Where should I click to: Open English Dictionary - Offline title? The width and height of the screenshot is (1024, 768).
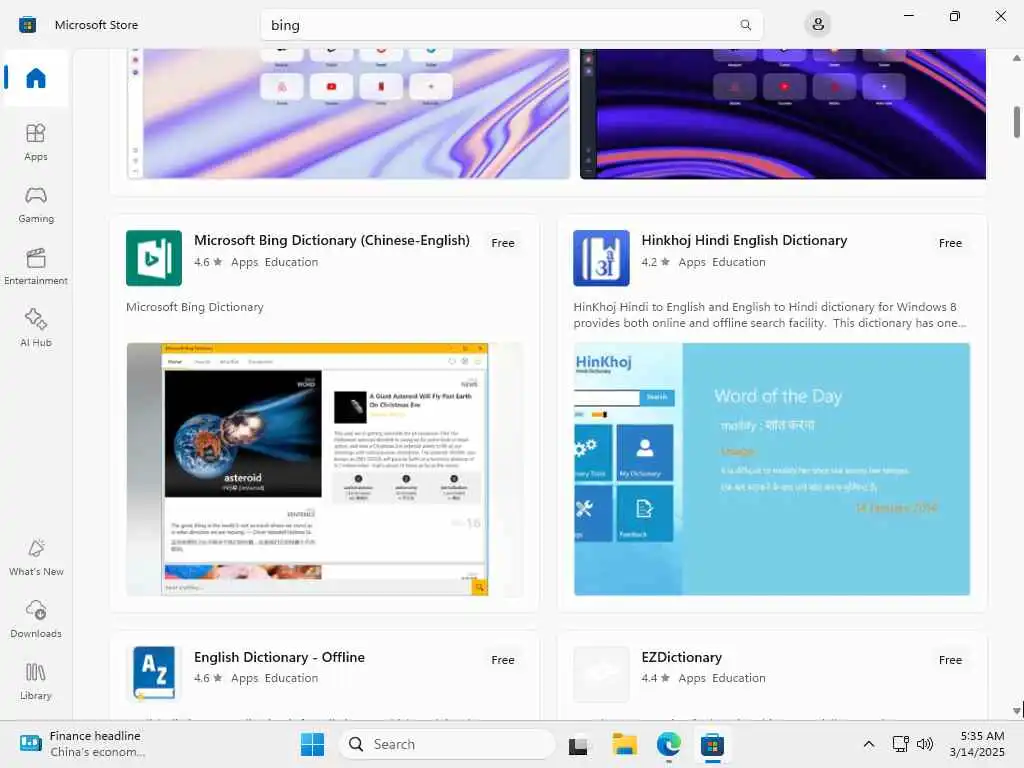280,657
